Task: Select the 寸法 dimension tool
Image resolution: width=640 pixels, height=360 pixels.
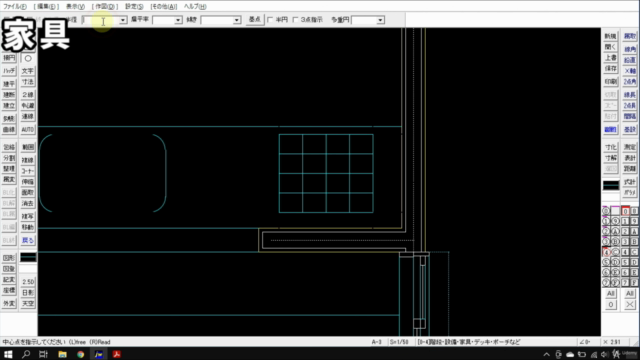Action: [28, 82]
